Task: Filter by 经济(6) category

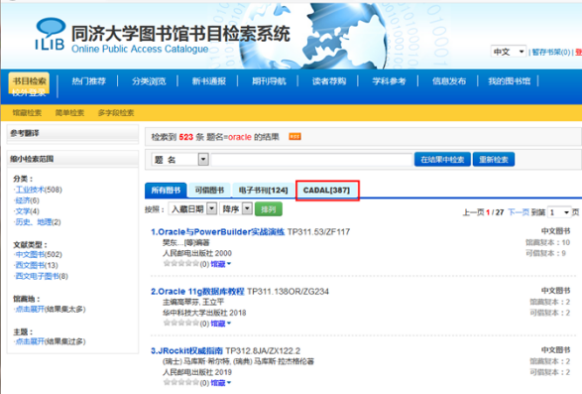Action: click(x=27, y=201)
